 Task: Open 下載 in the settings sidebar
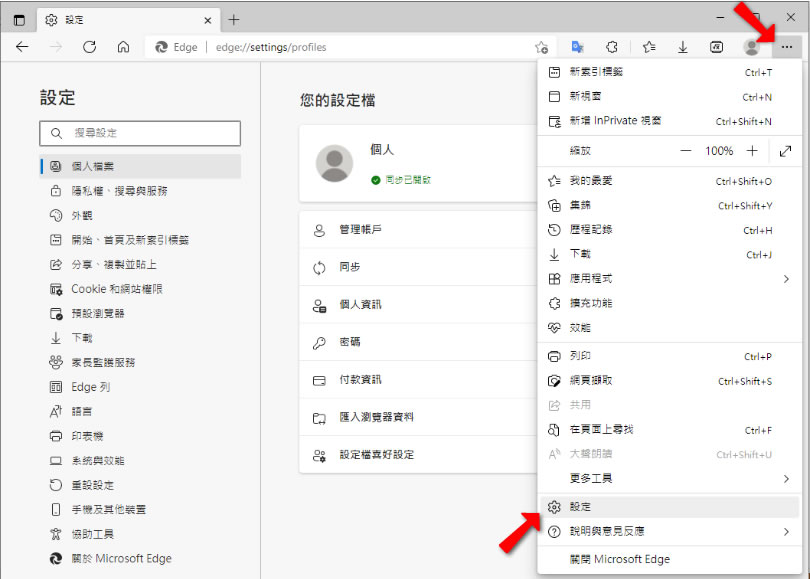(x=140, y=338)
